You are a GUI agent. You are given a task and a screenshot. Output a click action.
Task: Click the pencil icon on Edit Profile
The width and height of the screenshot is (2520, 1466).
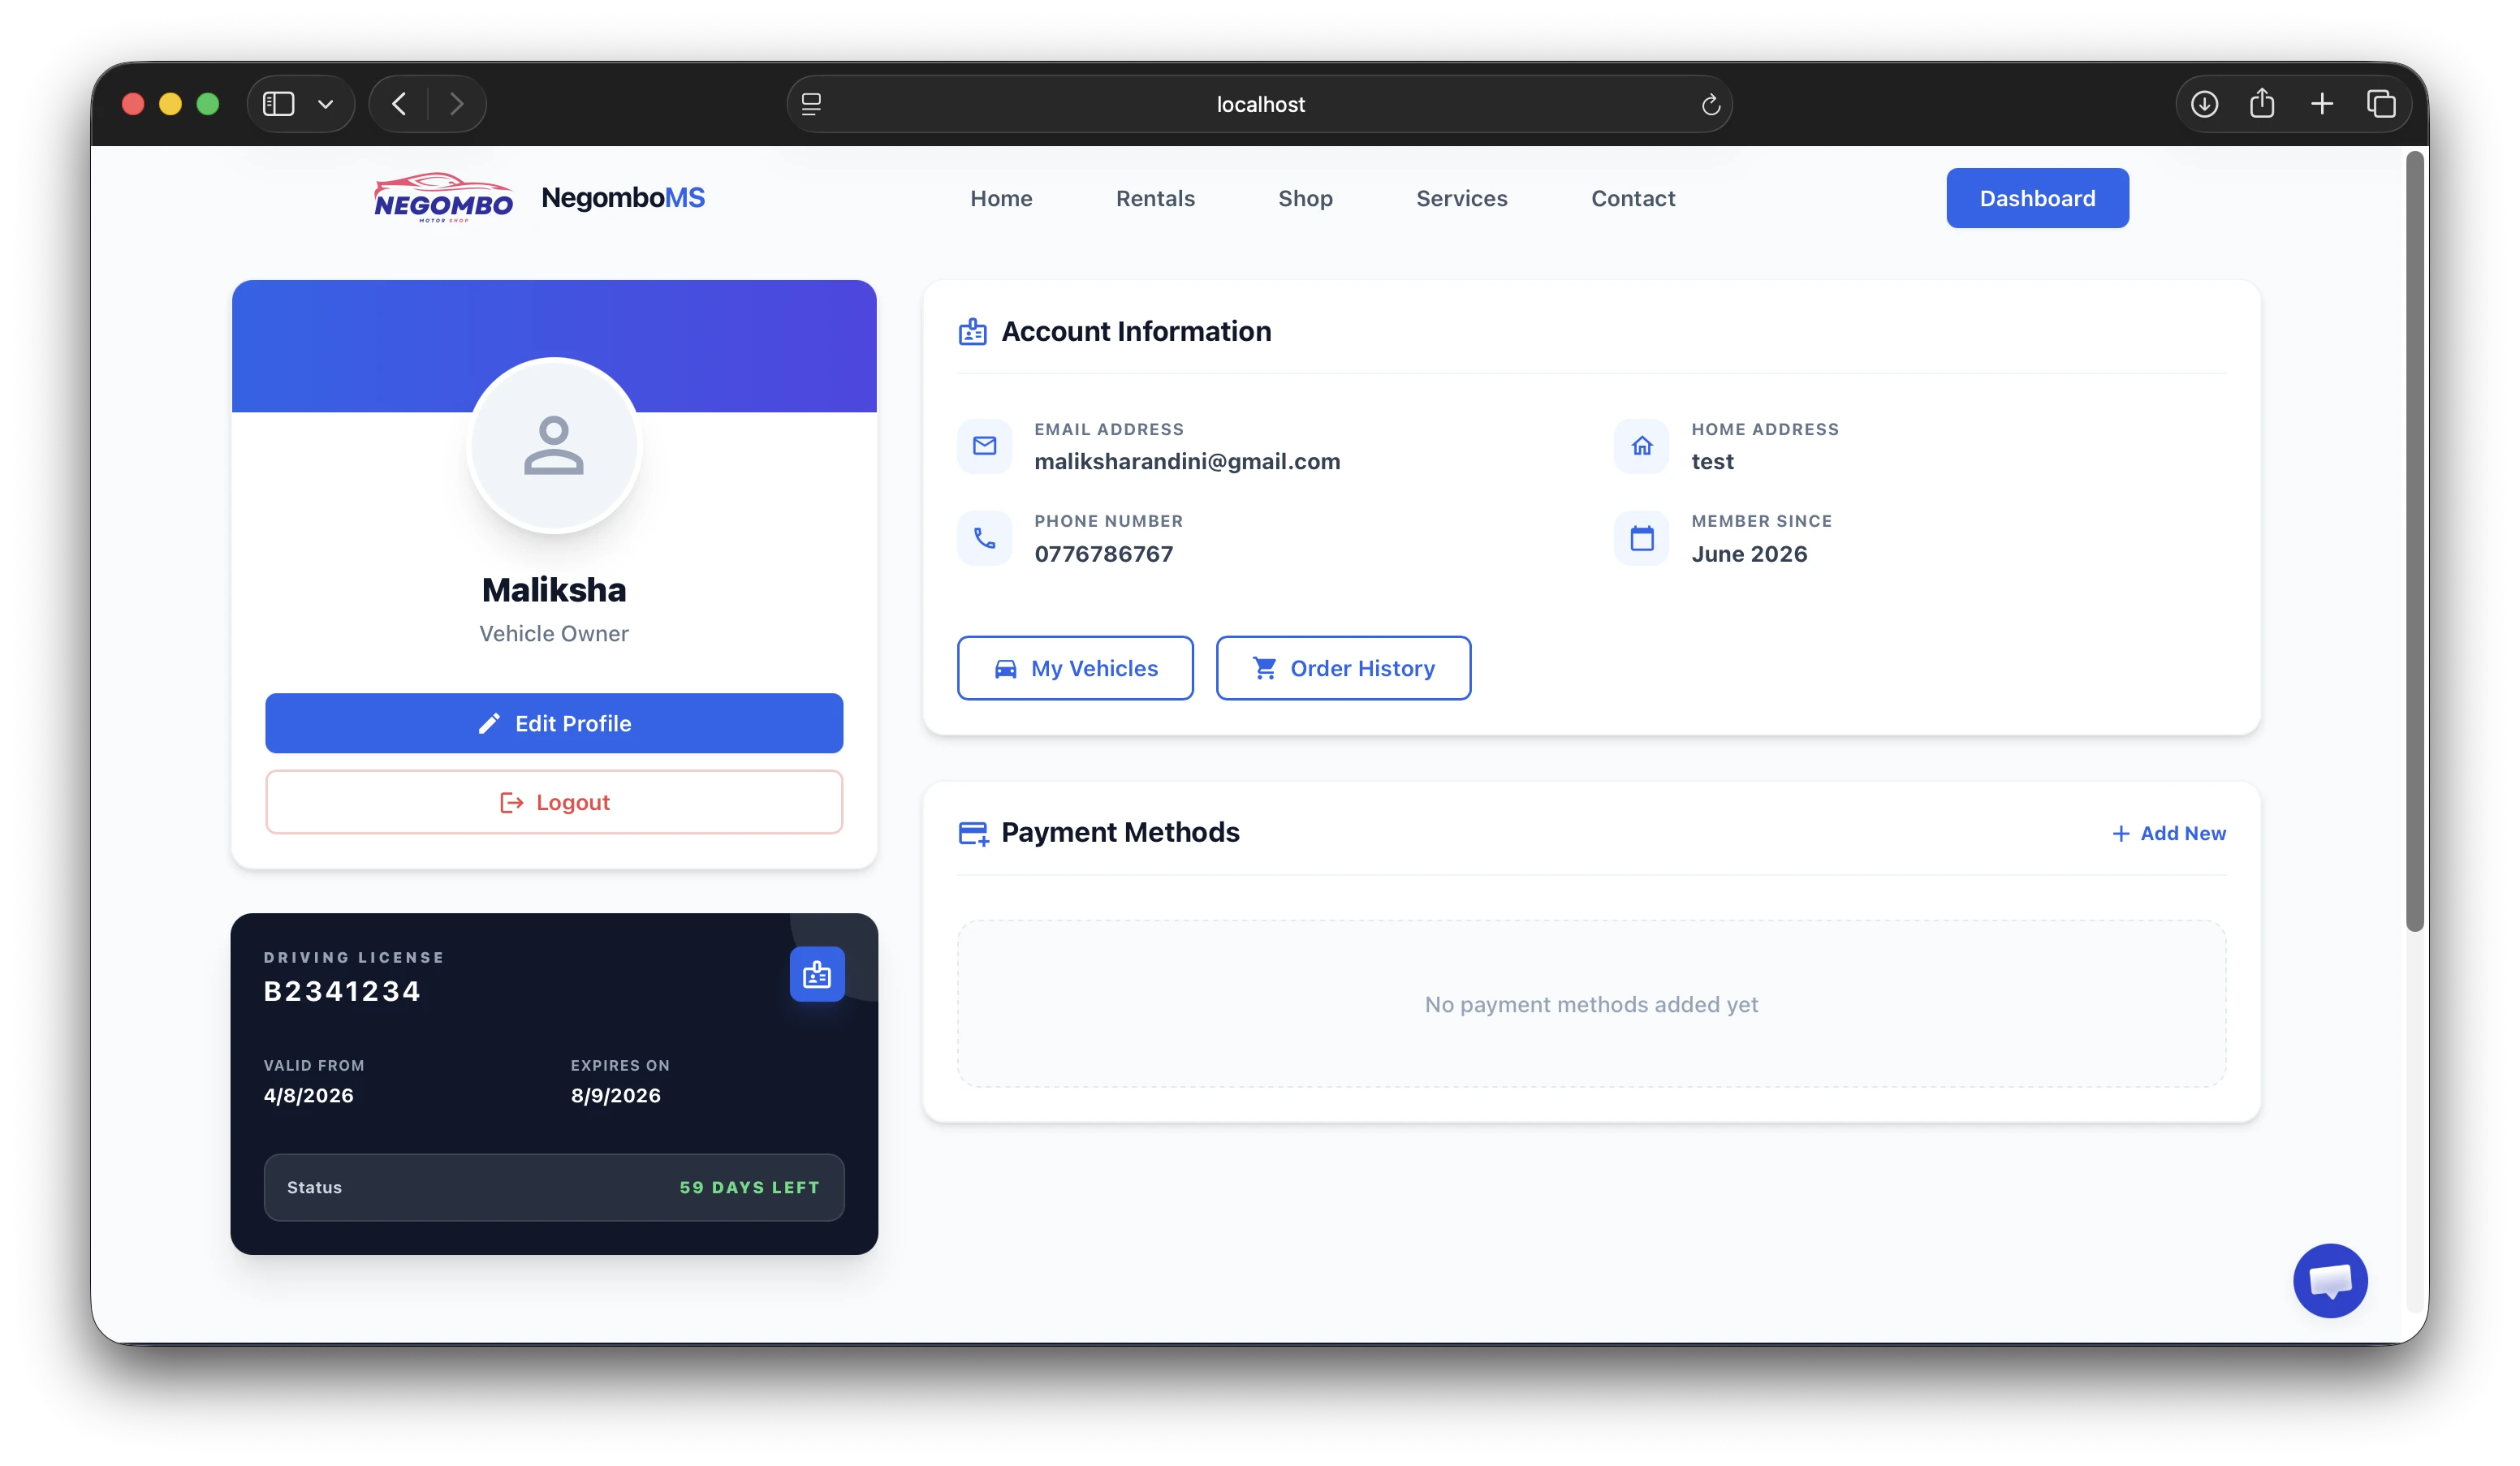click(489, 723)
